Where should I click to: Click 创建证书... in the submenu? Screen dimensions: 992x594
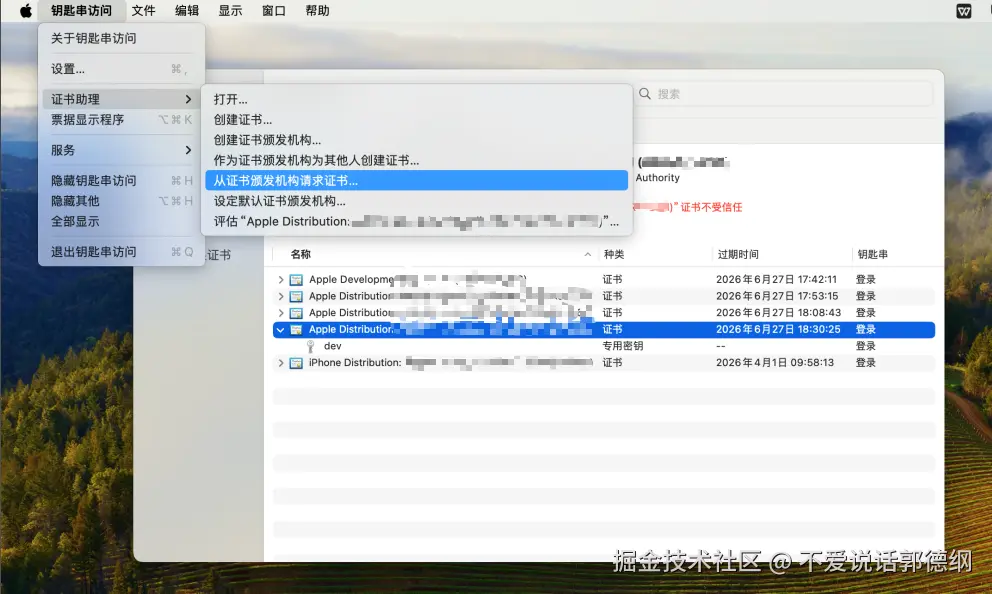pos(416,120)
